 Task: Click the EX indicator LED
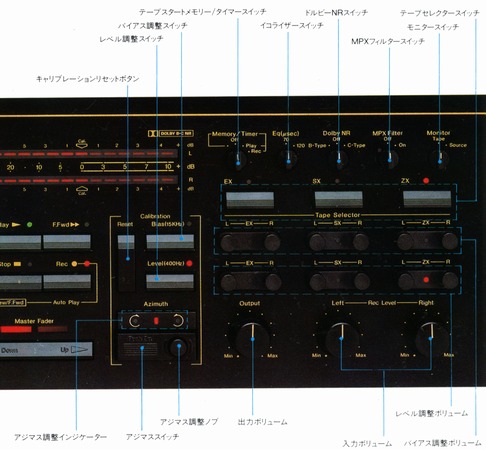coord(249,182)
